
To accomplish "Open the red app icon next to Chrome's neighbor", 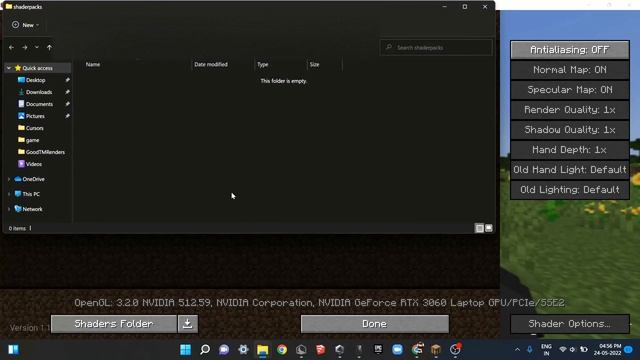I will pyautogui.click(x=320, y=350).
